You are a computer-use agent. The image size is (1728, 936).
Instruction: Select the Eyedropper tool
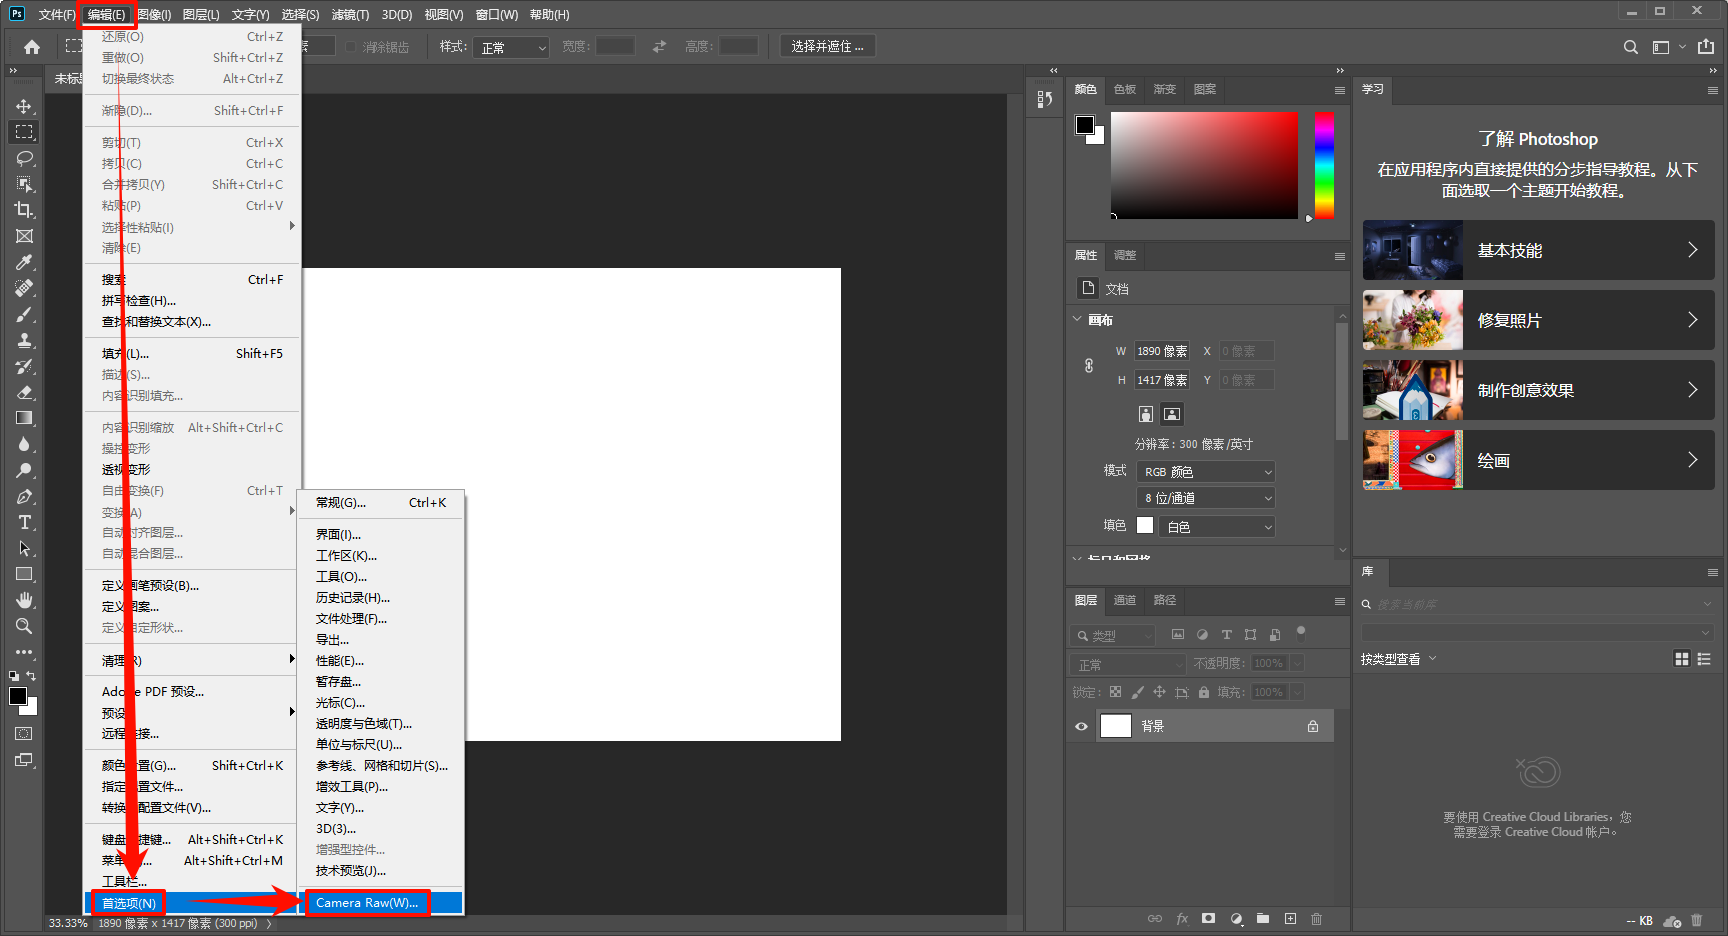(24, 262)
